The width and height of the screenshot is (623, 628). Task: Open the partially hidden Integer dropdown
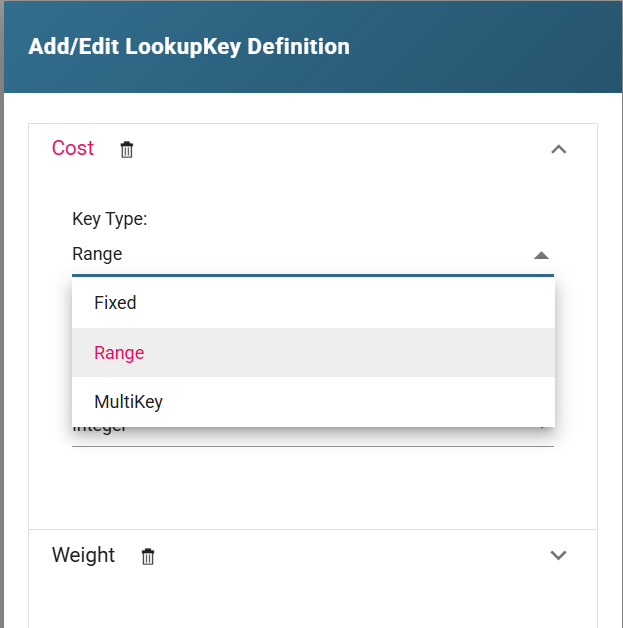click(x=300, y=435)
